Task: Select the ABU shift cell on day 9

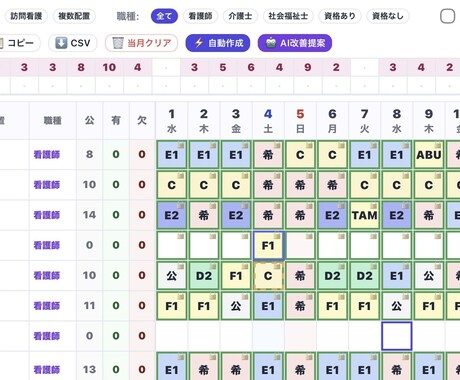Action: [x=429, y=155]
